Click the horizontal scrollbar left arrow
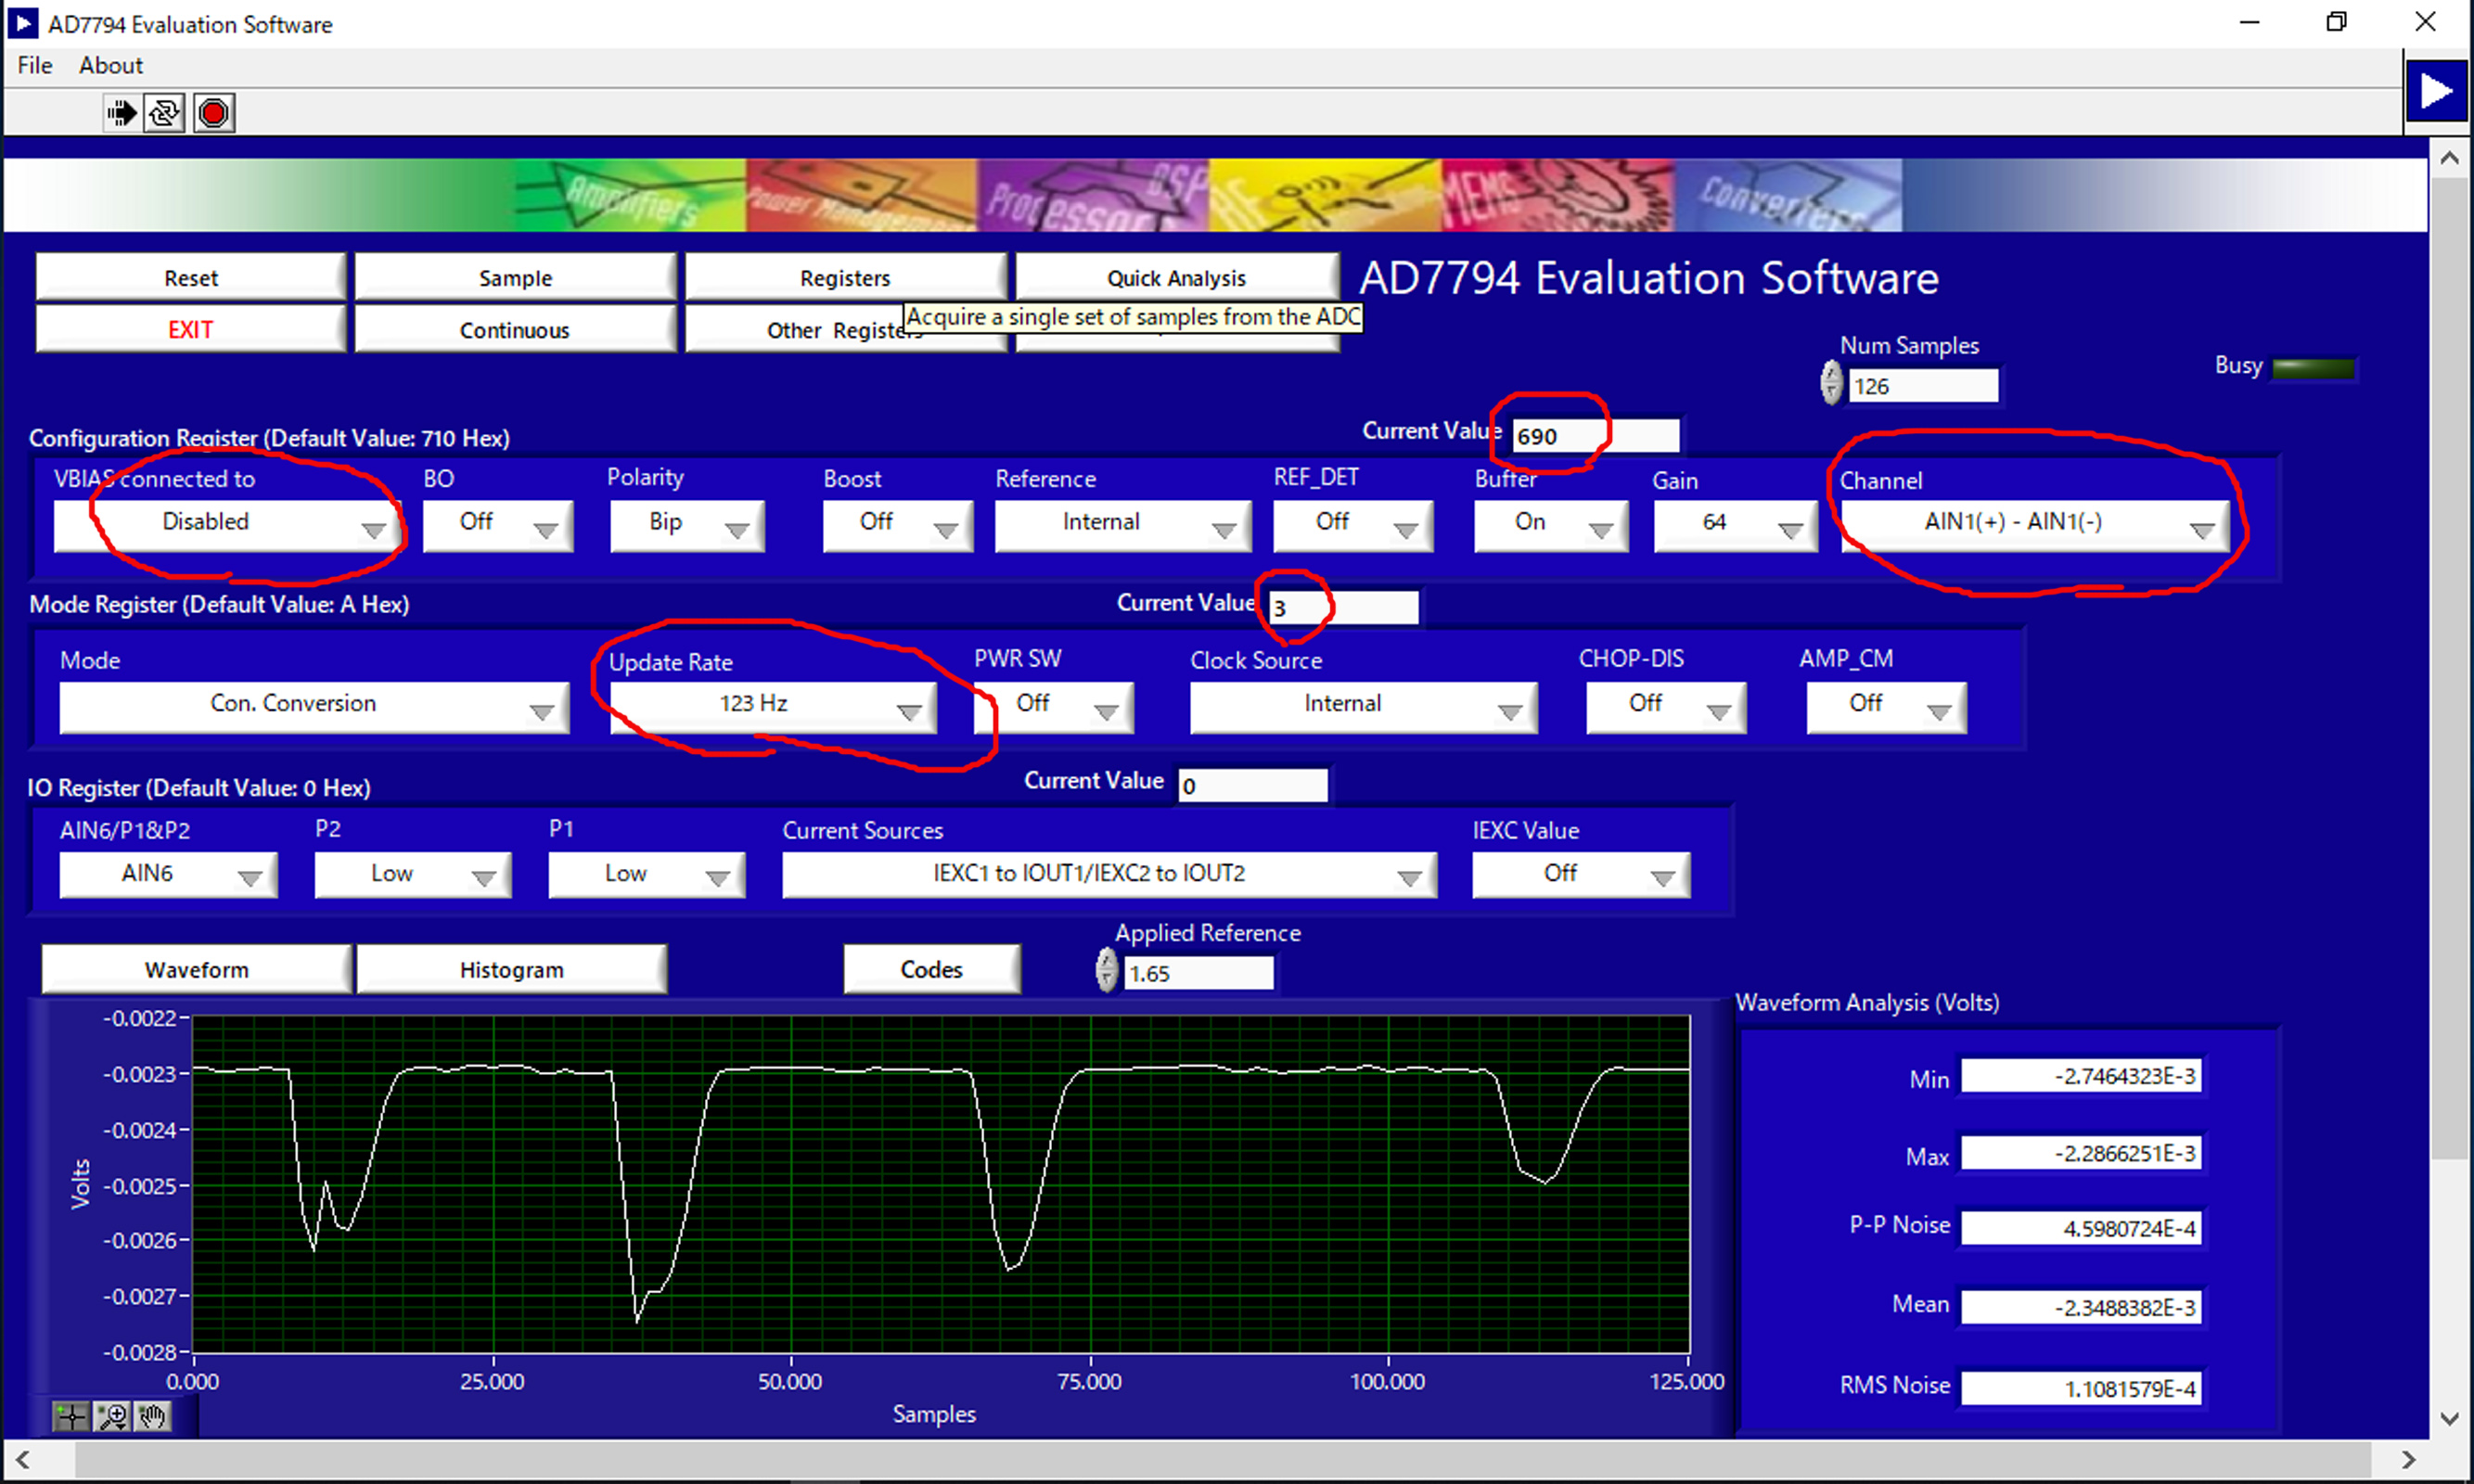 23,1461
